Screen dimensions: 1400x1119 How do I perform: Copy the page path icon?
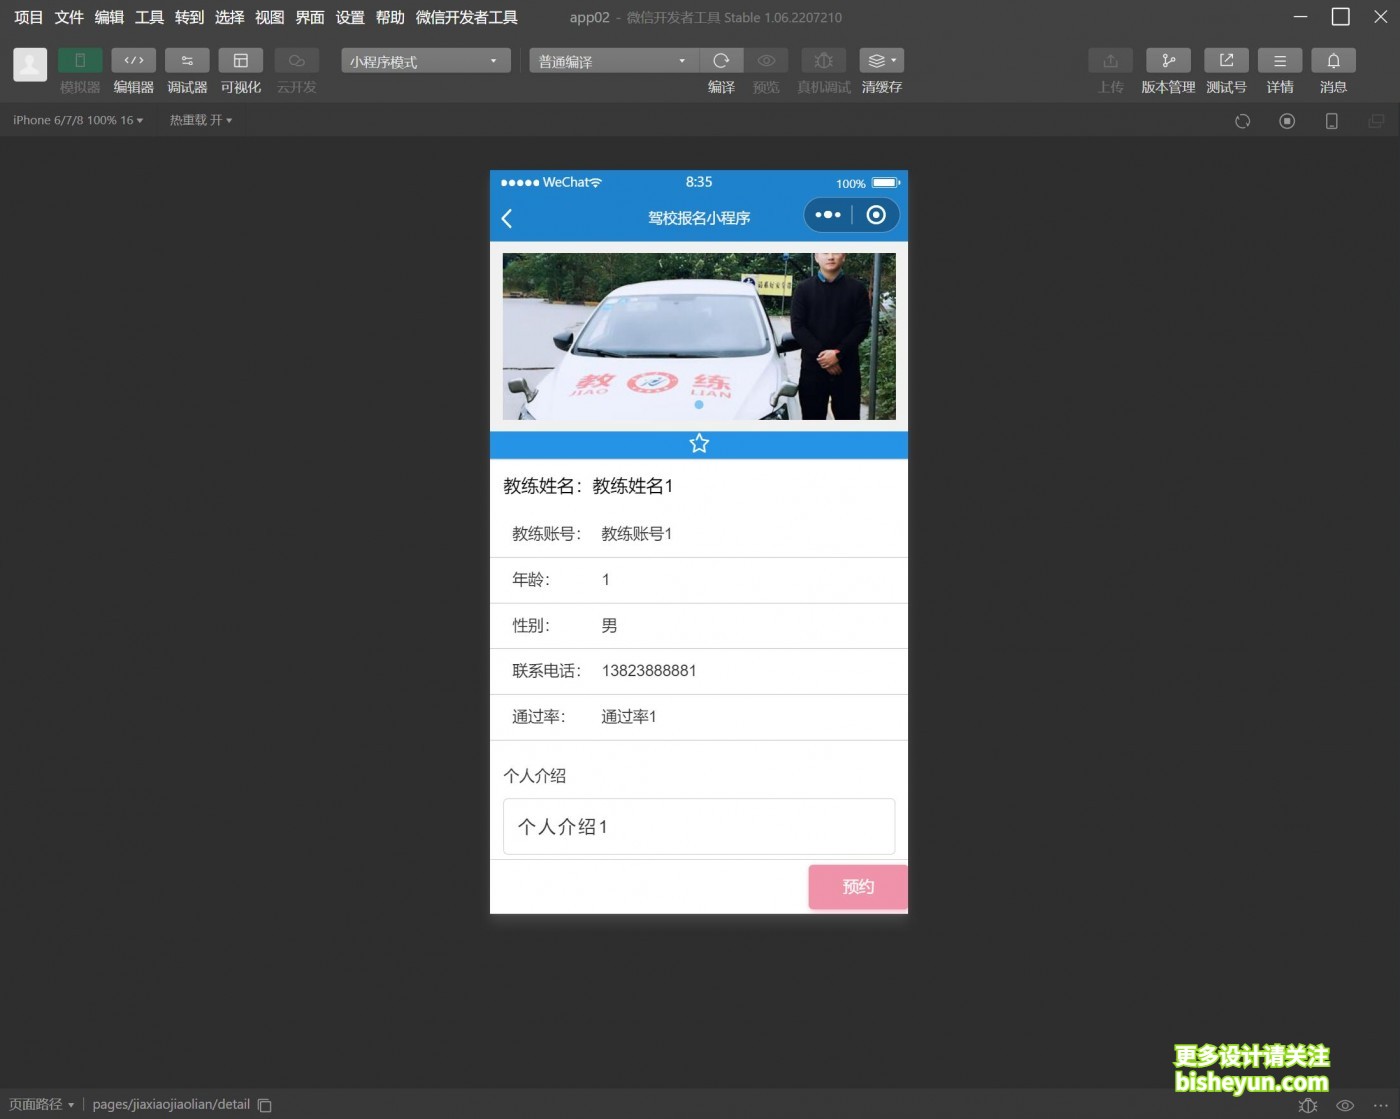pyautogui.click(x=265, y=1105)
